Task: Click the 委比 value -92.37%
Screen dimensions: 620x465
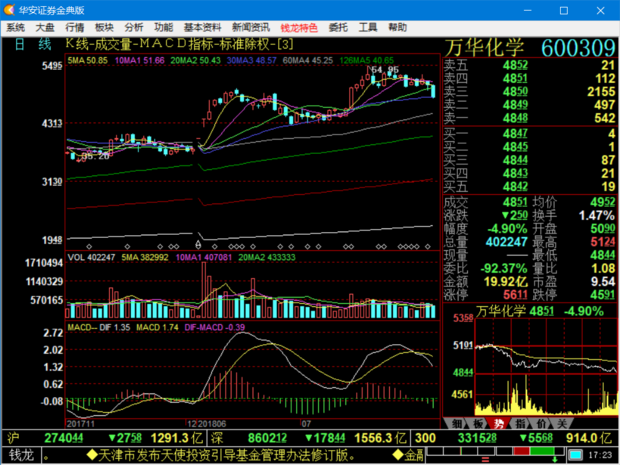Action: (504, 268)
